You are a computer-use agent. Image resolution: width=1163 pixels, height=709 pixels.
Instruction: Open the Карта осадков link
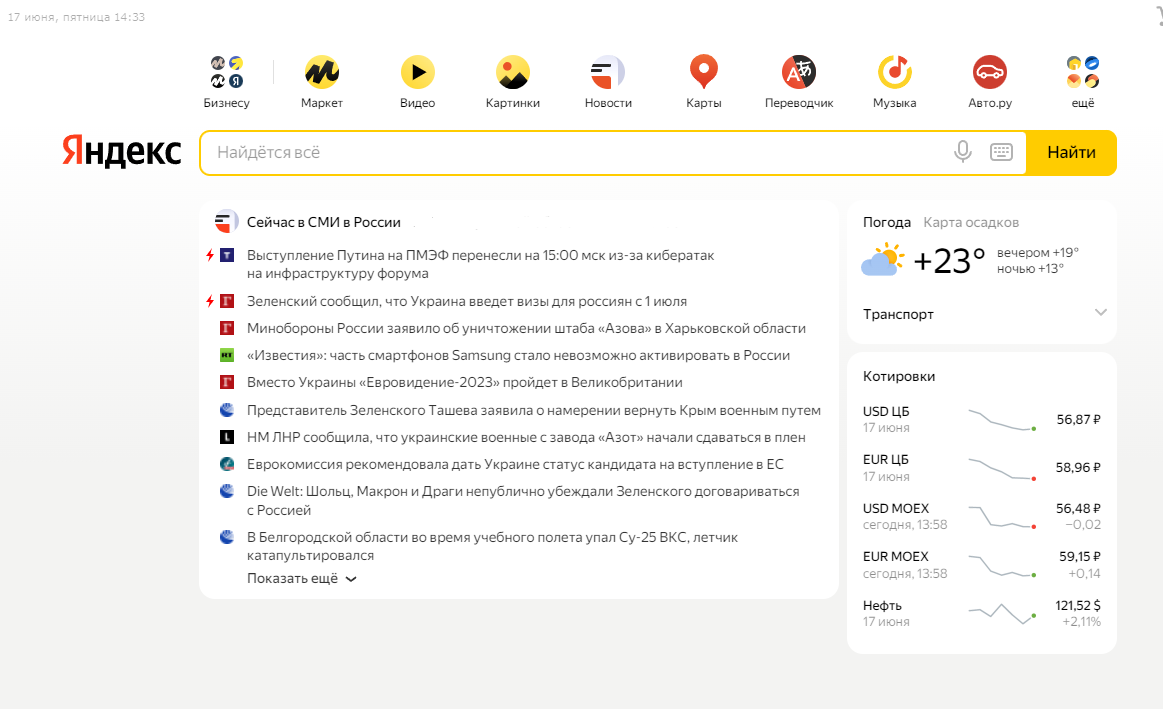coord(971,222)
